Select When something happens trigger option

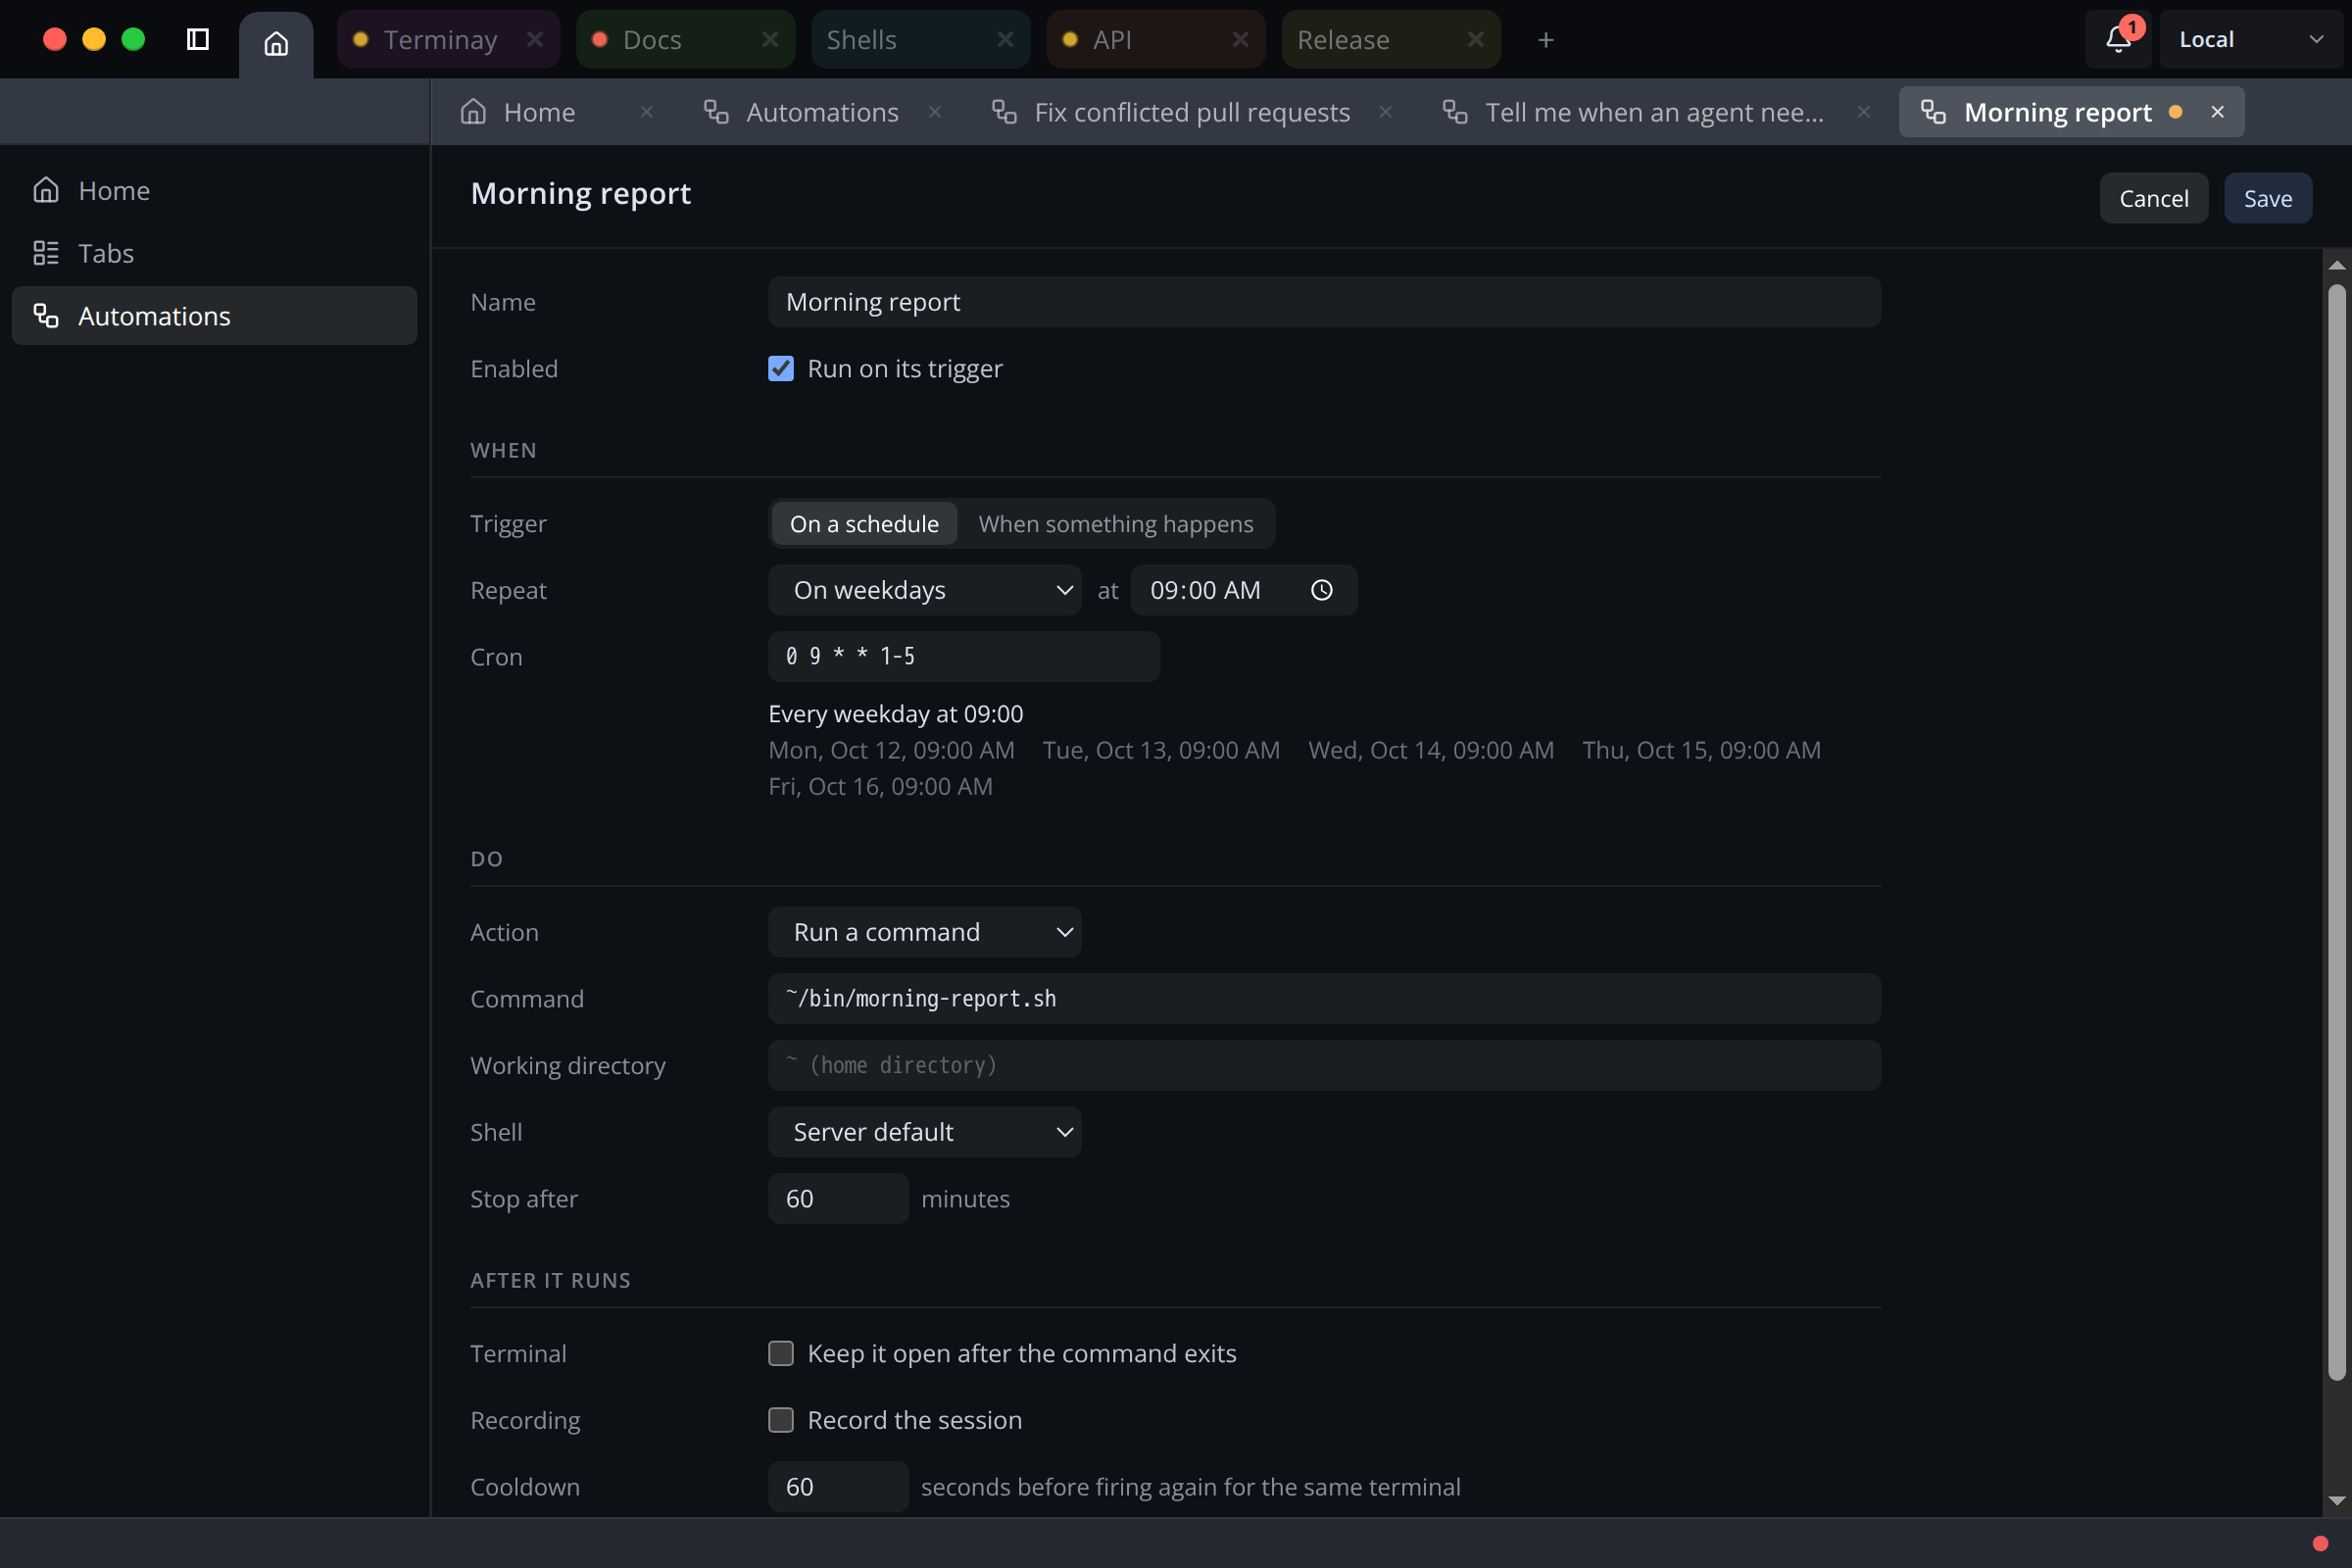coord(1116,524)
